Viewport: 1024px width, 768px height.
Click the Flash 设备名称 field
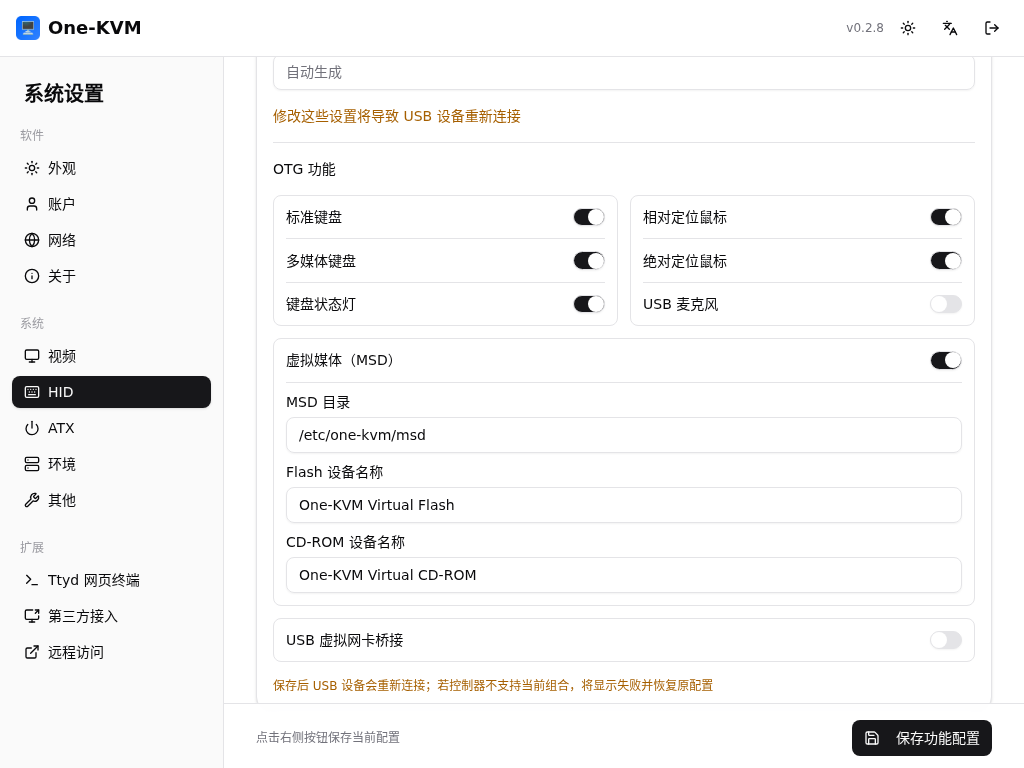[624, 505]
